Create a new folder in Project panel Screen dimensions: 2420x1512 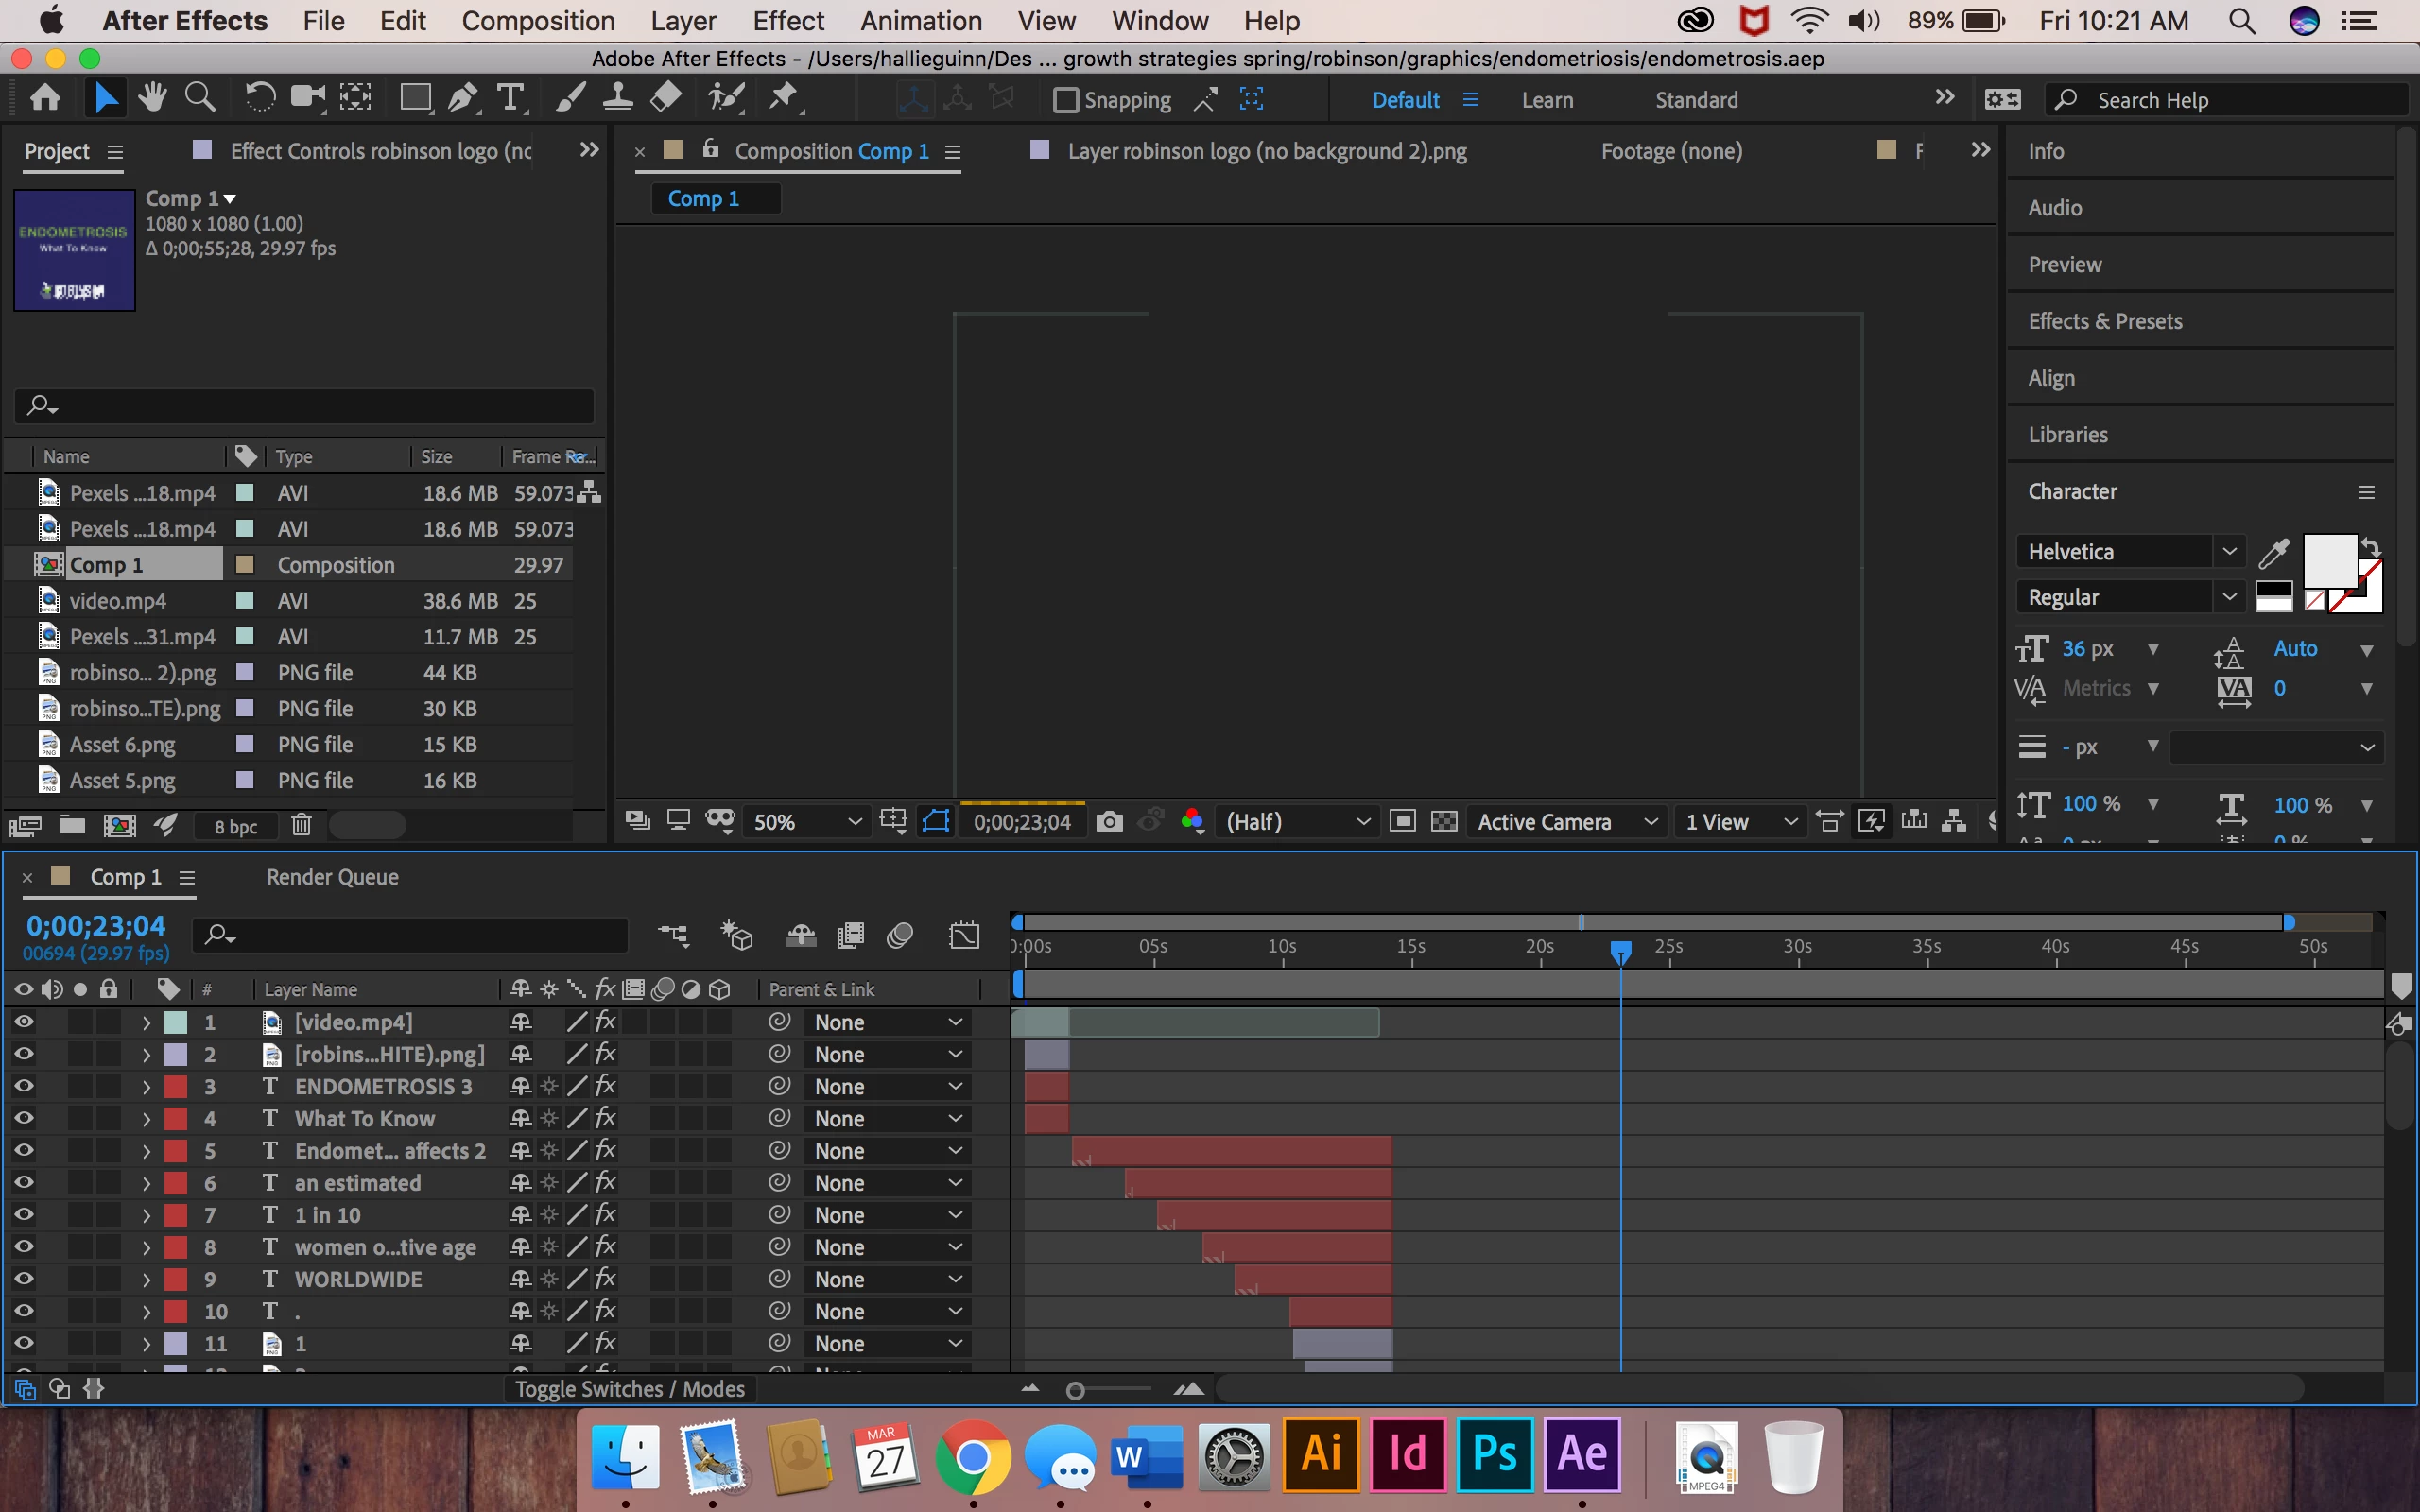pyautogui.click(x=72, y=825)
